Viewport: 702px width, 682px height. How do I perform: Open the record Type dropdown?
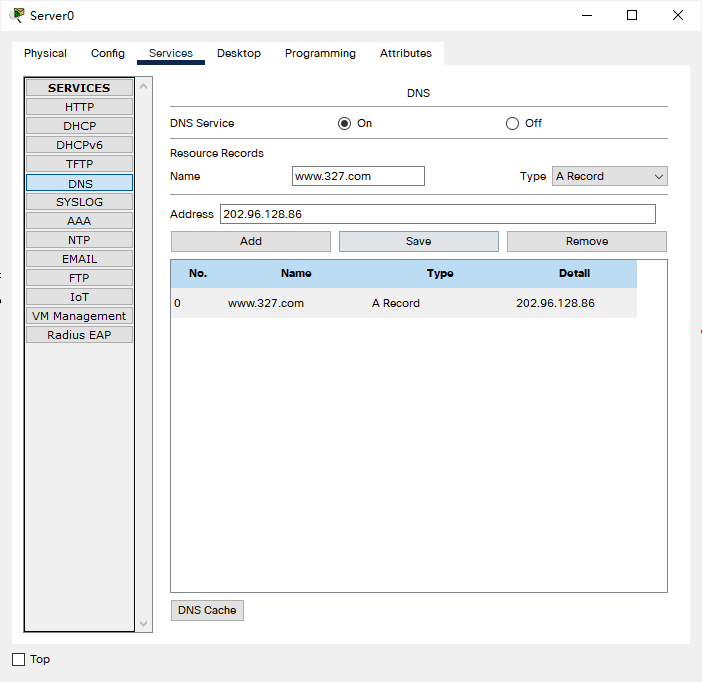point(609,176)
